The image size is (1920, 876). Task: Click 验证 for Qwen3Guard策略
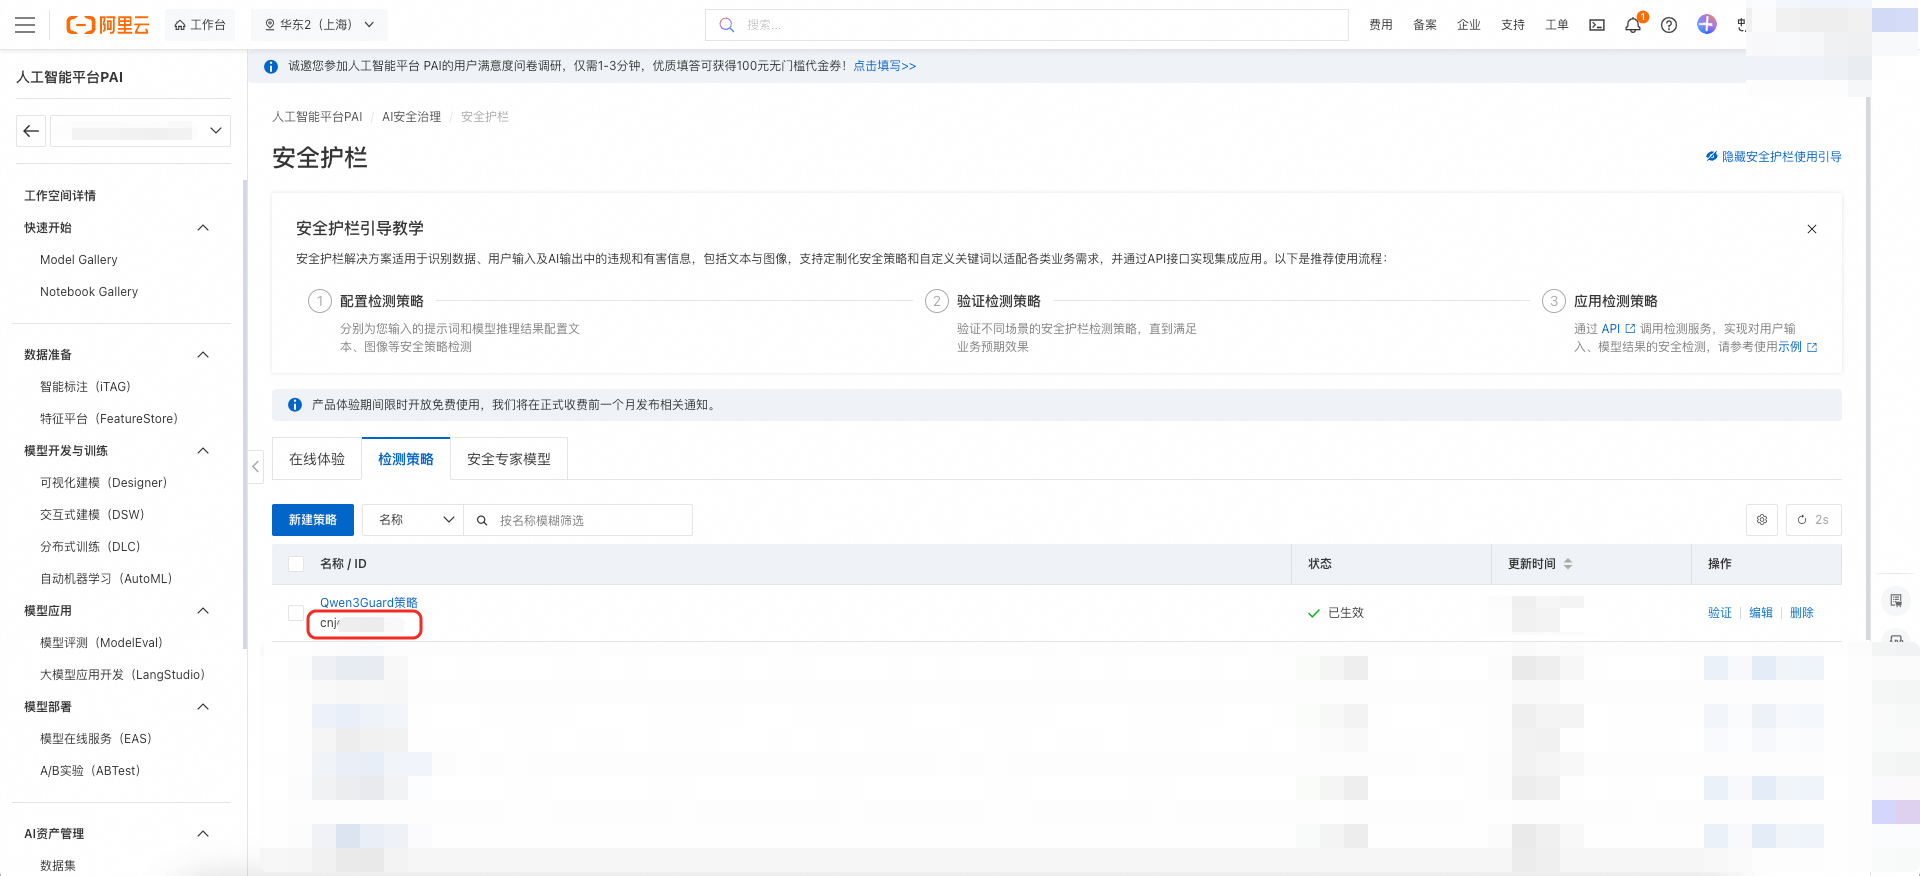click(1720, 613)
